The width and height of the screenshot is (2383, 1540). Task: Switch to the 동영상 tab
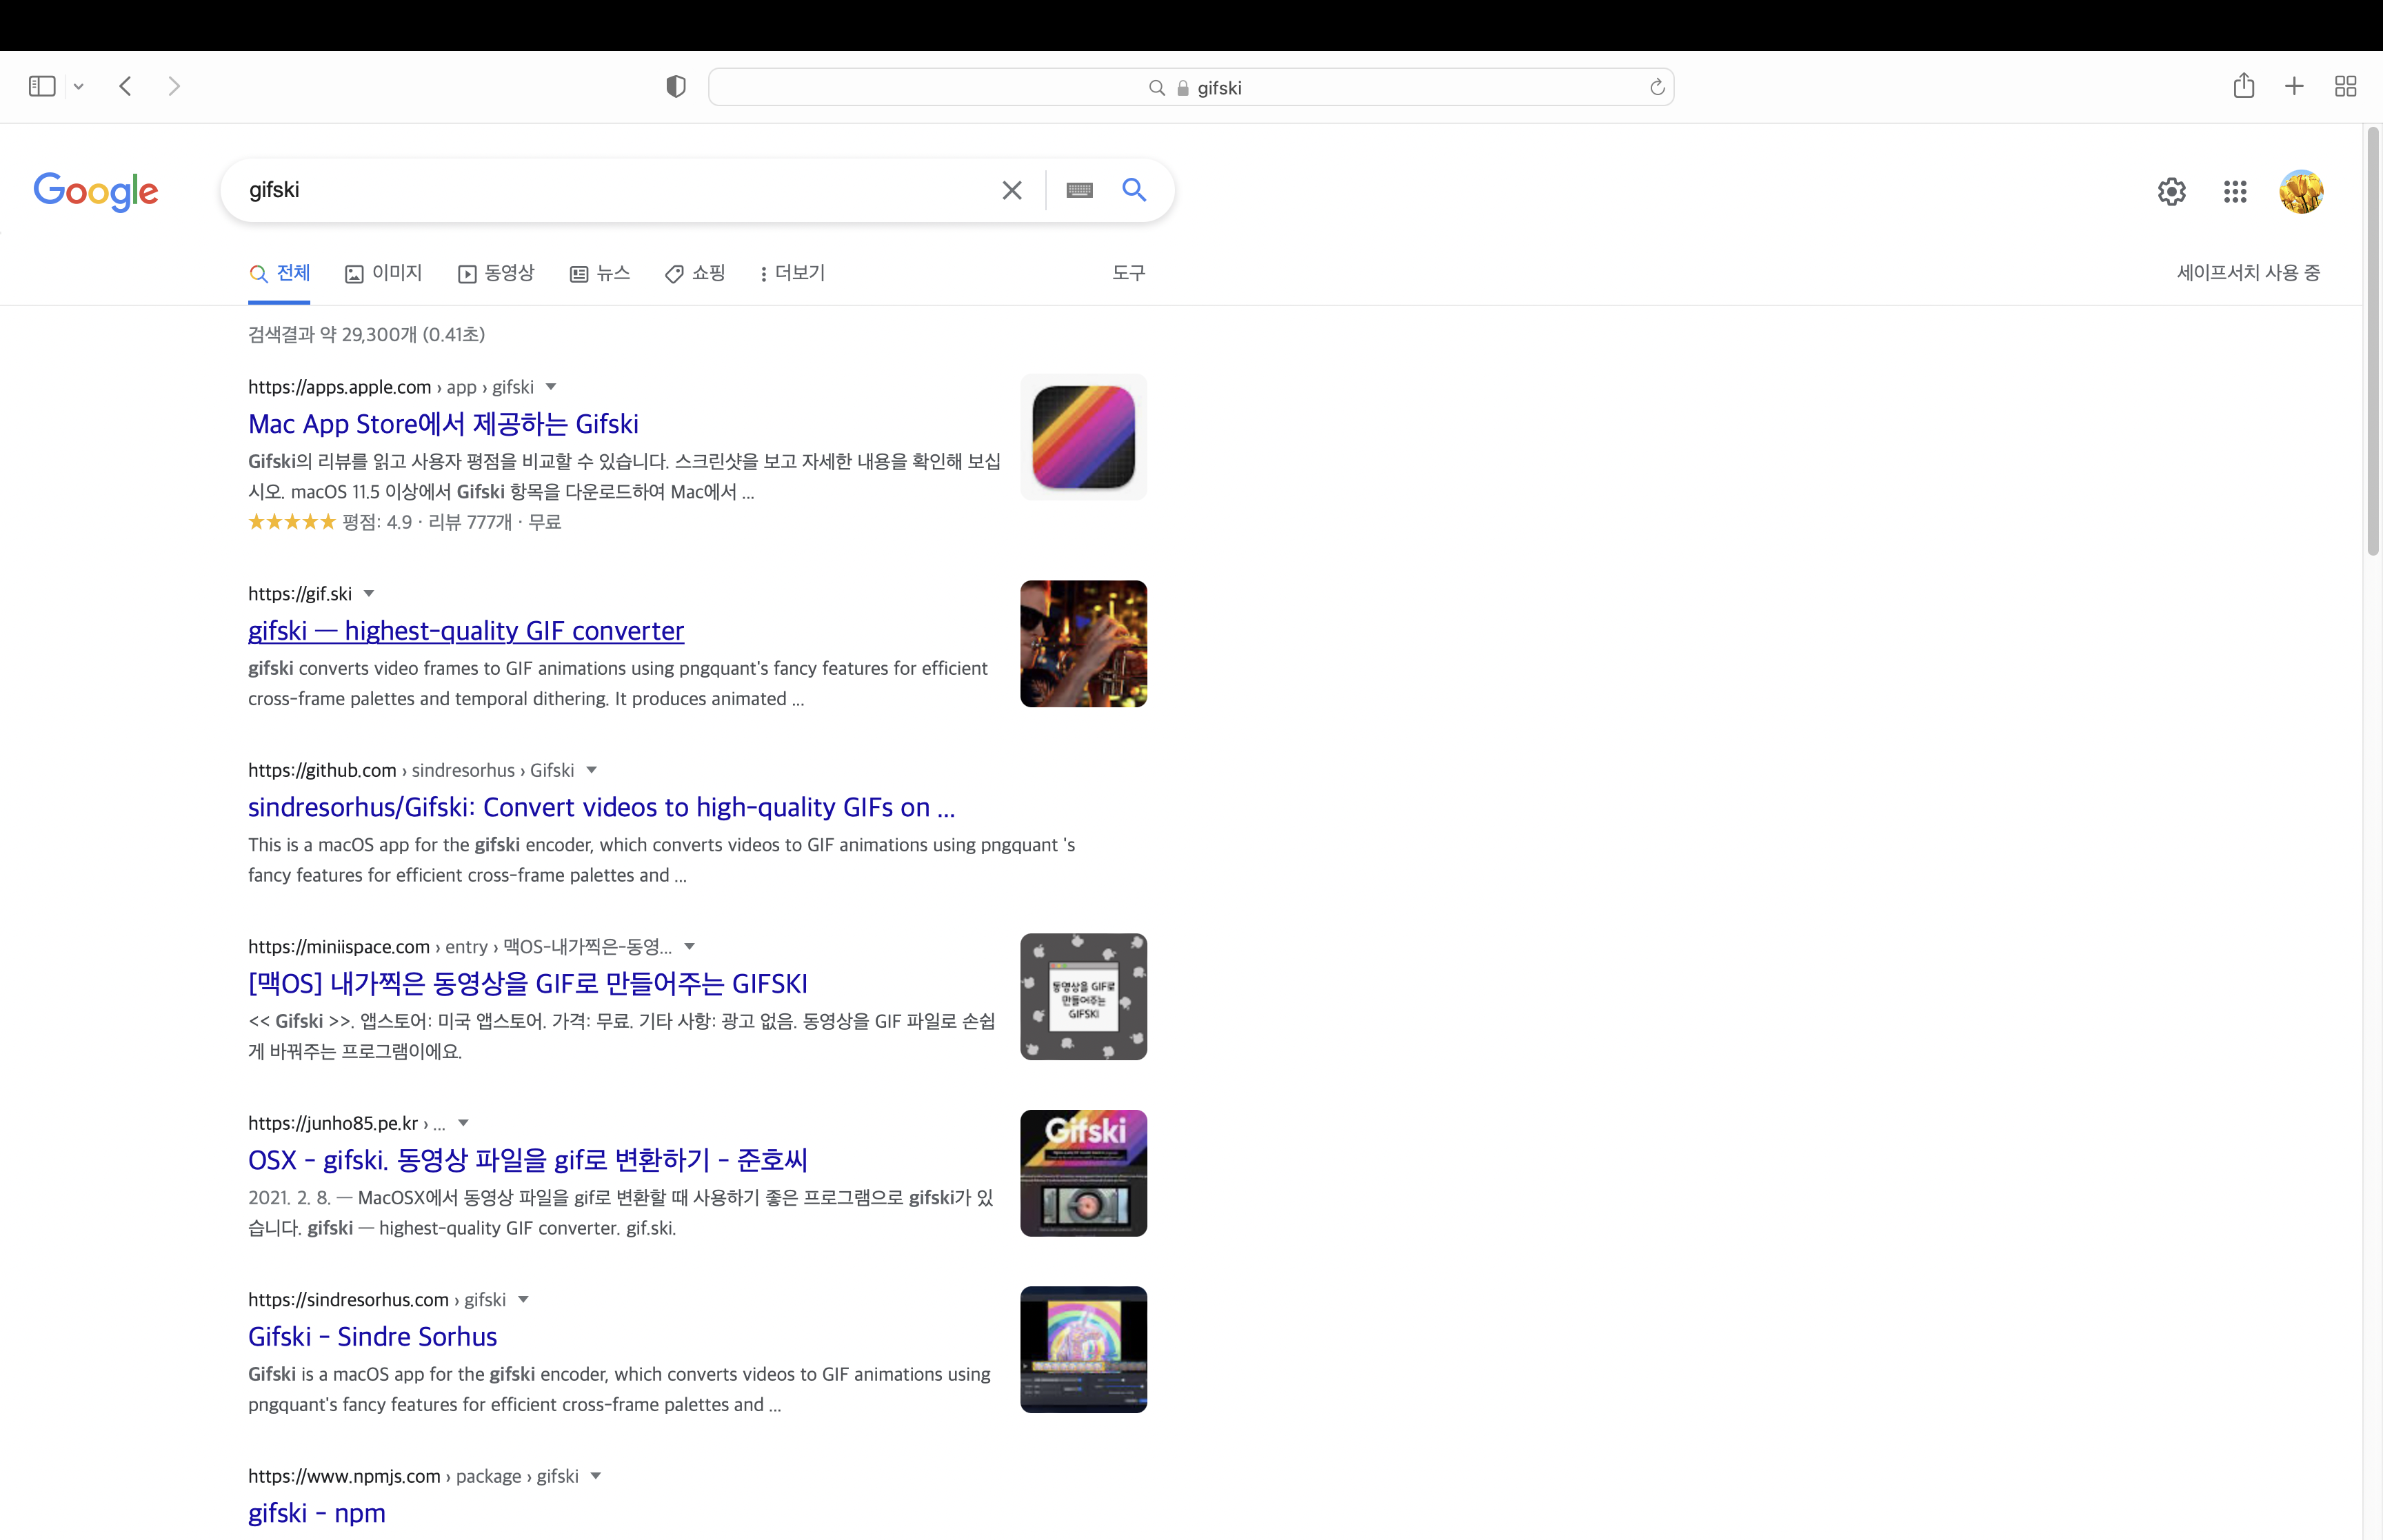(x=496, y=273)
